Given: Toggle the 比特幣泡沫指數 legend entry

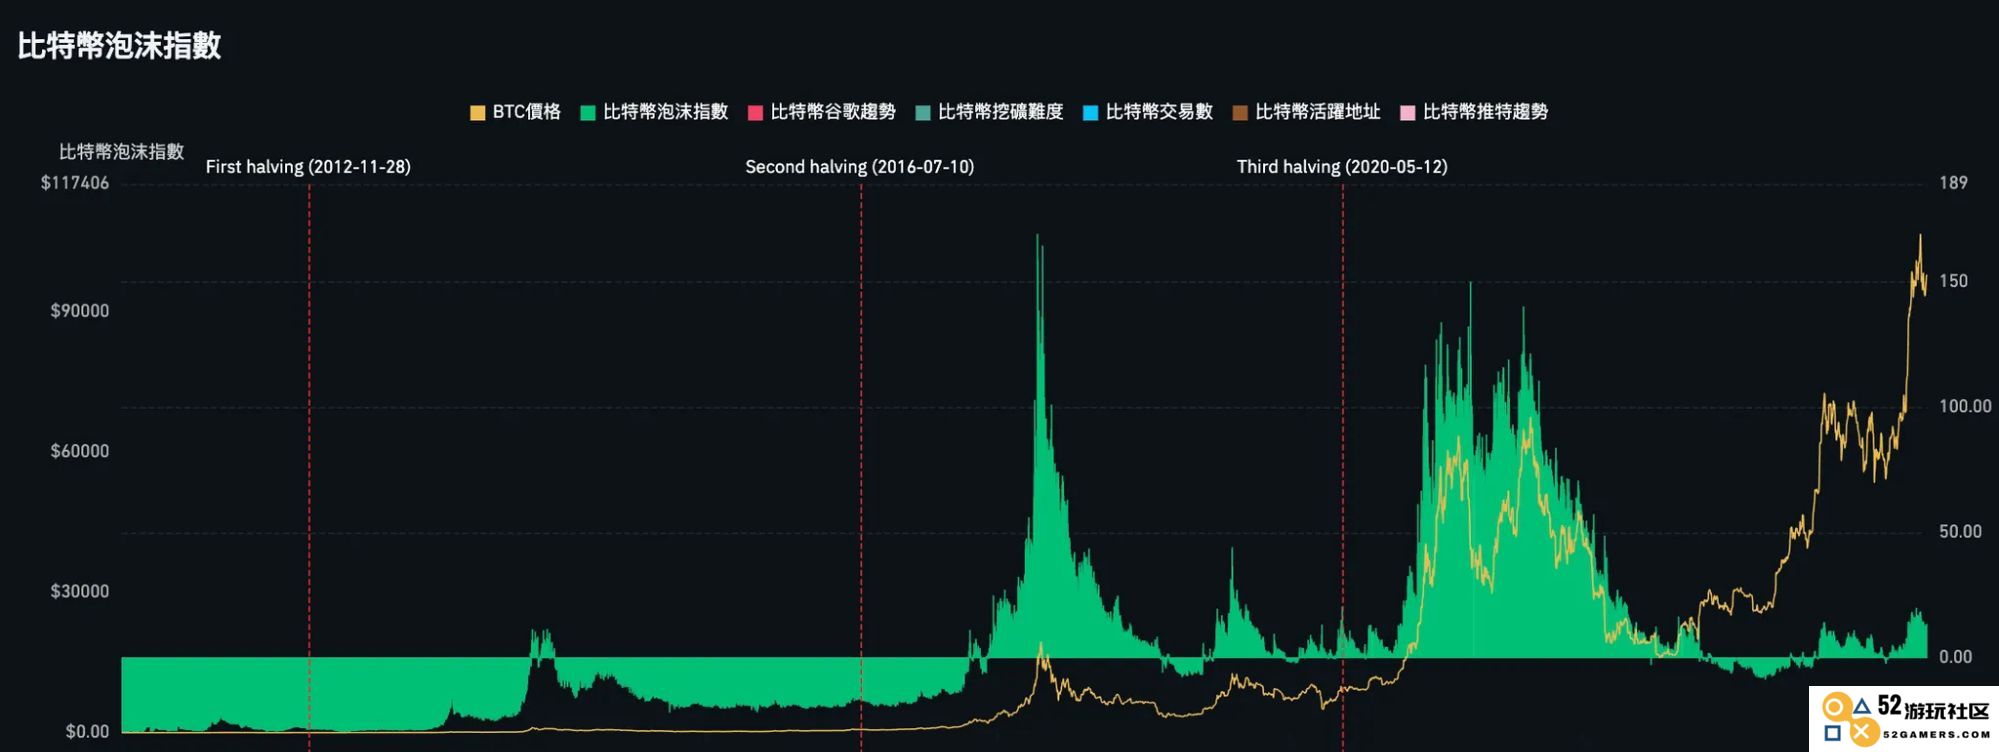Looking at the screenshot, I should tap(654, 112).
